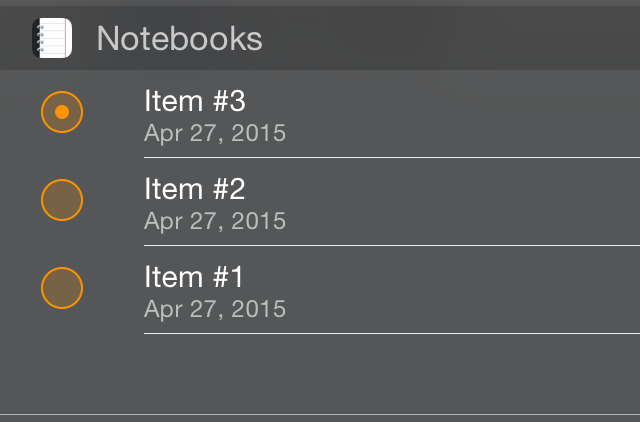640x422 pixels.
Task: Mark Item #2 done via its circle
Action: point(62,200)
